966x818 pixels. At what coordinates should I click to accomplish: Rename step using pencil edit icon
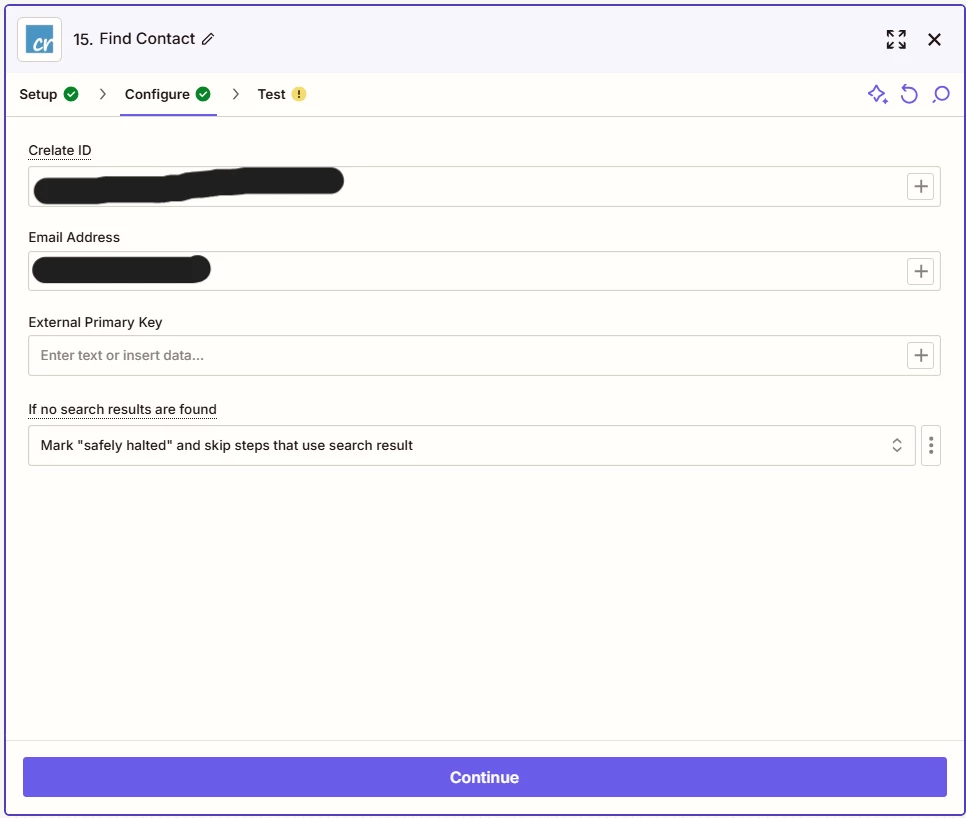pyautogui.click(x=208, y=39)
